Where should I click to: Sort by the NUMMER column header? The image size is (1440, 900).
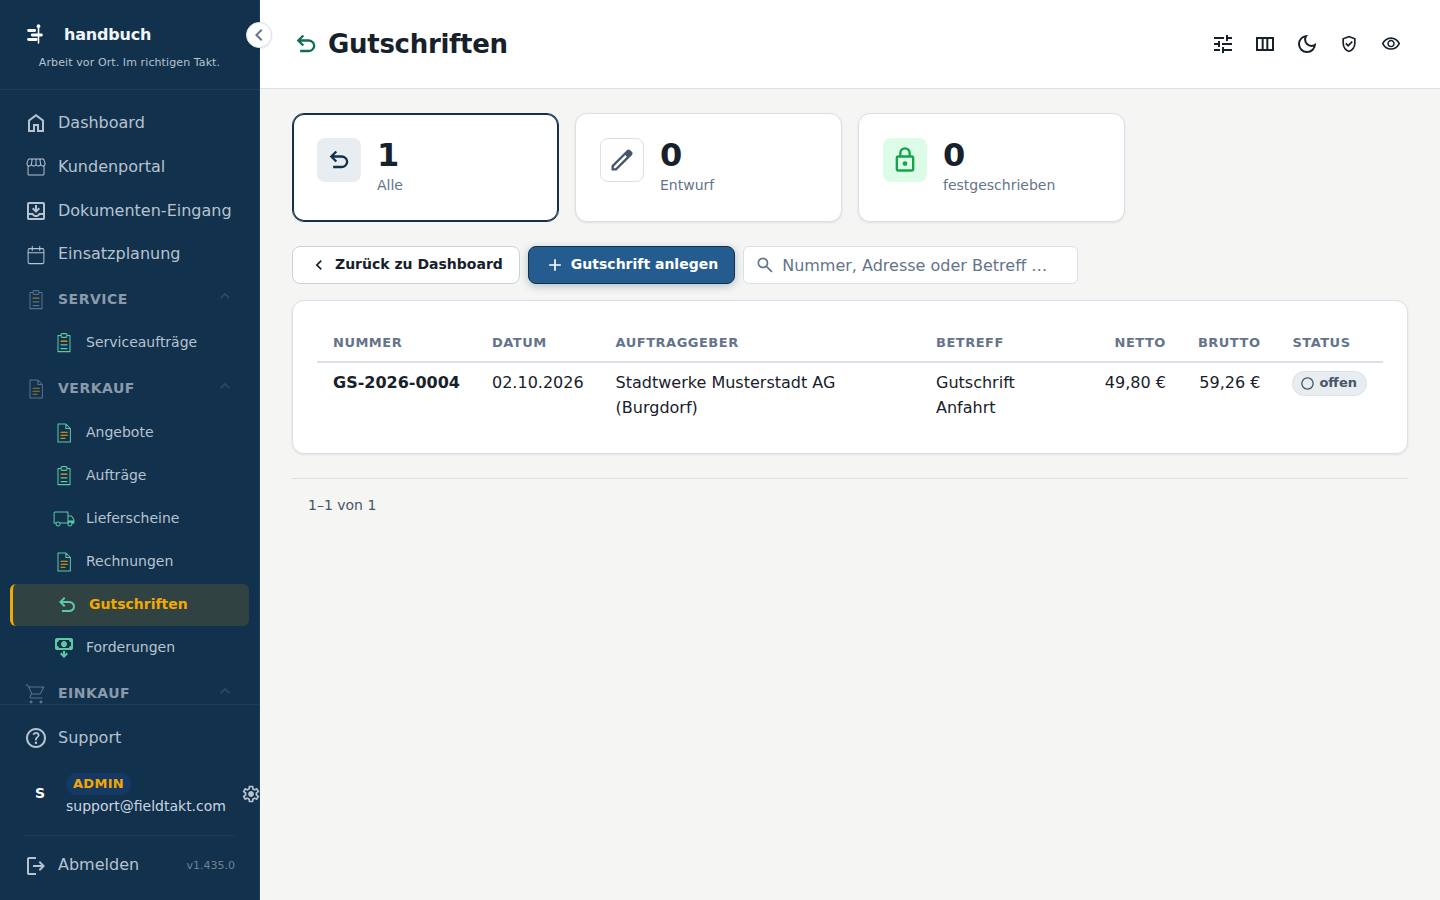[367, 343]
